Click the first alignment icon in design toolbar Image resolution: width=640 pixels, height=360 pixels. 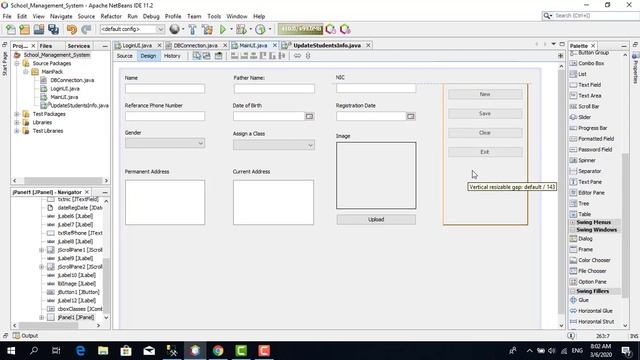(x=235, y=56)
